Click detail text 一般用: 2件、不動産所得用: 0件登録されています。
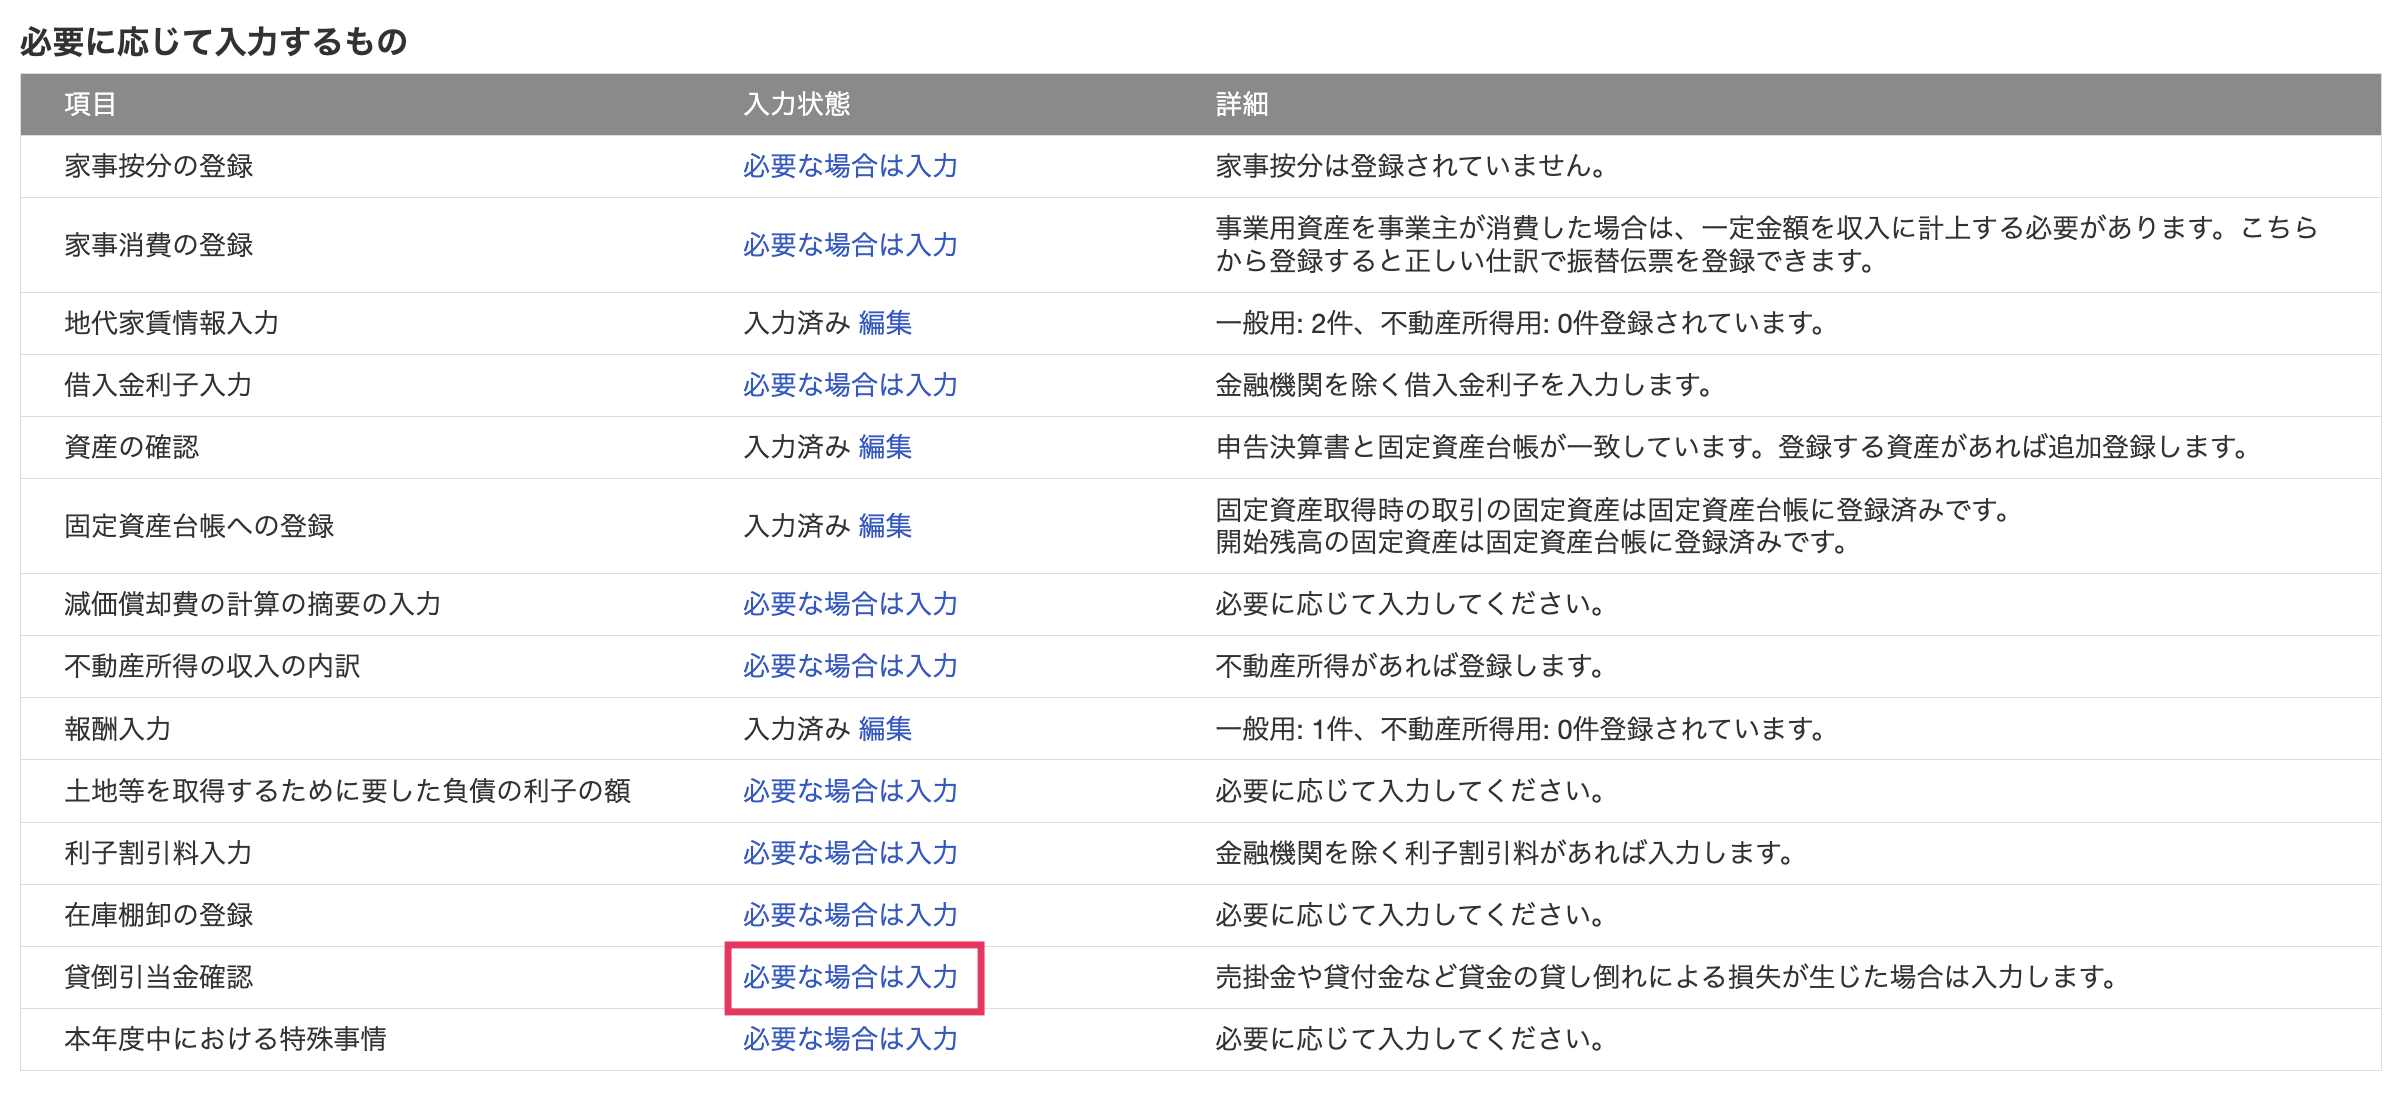 point(1521,323)
